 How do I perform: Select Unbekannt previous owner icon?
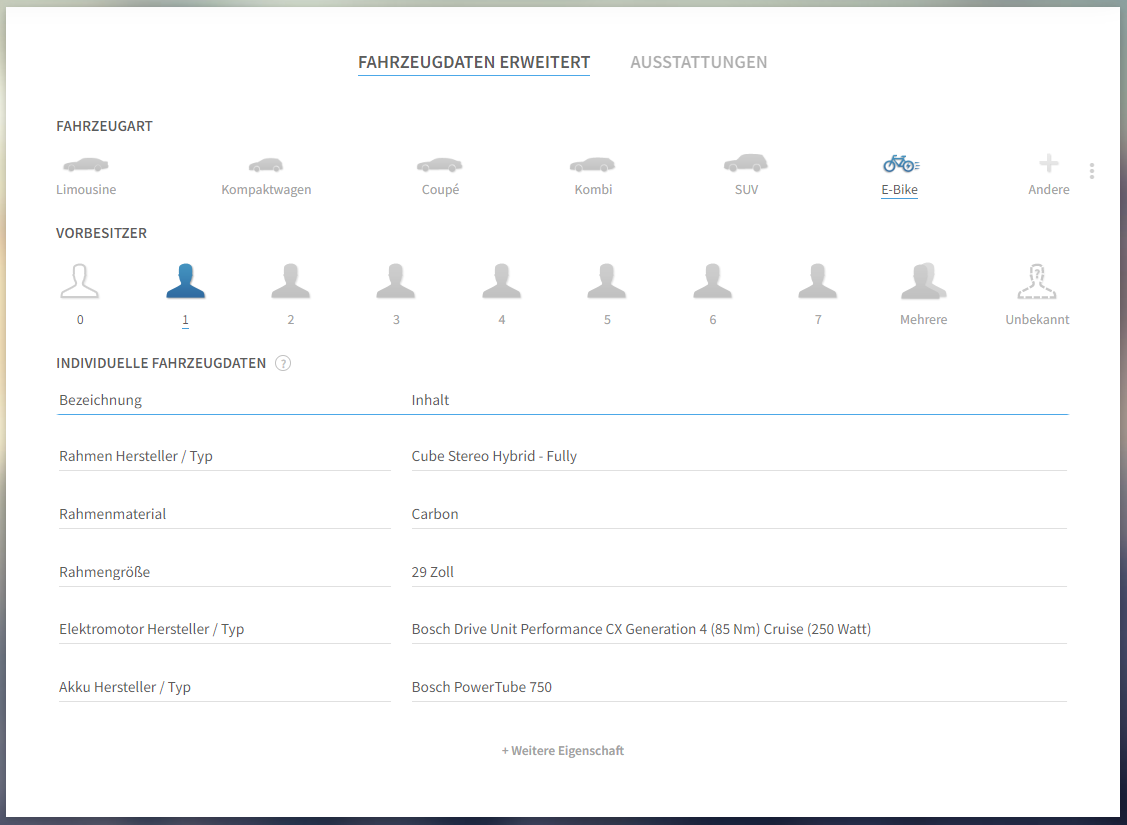[1037, 281]
